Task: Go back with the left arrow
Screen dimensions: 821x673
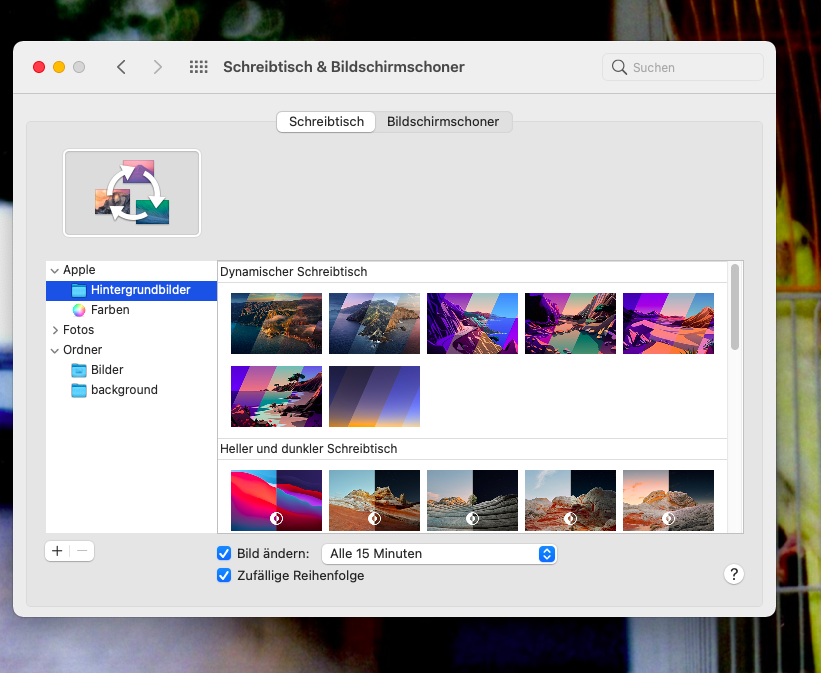Action: tap(121, 67)
